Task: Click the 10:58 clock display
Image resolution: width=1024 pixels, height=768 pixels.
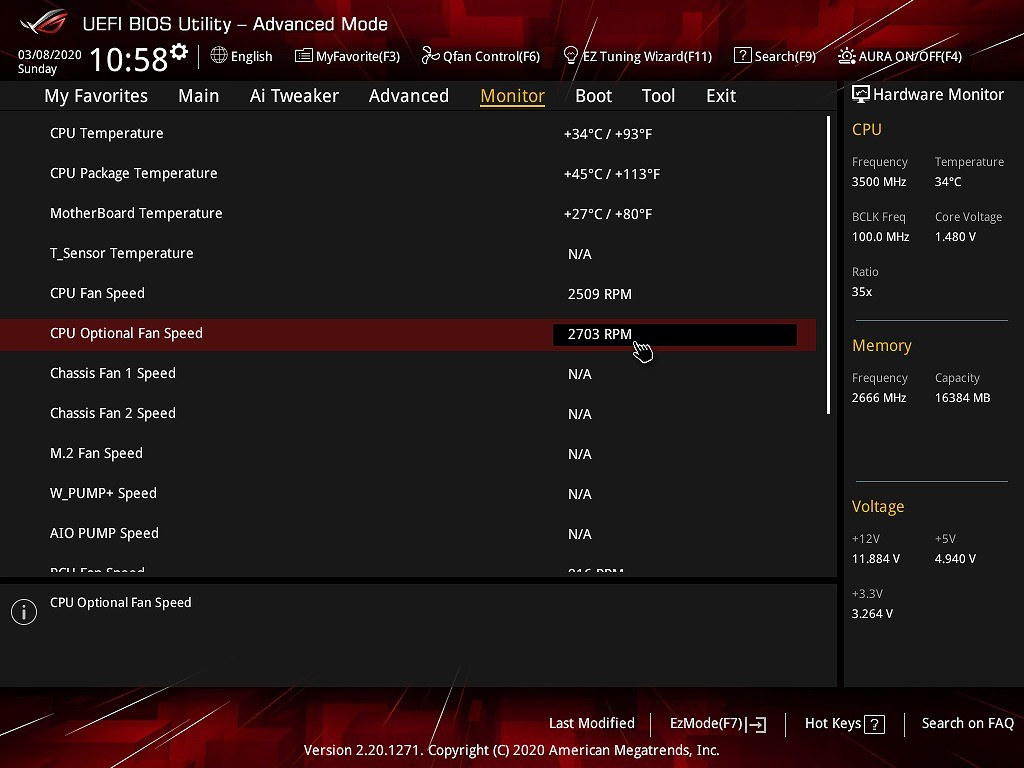Action: (x=129, y=59)
